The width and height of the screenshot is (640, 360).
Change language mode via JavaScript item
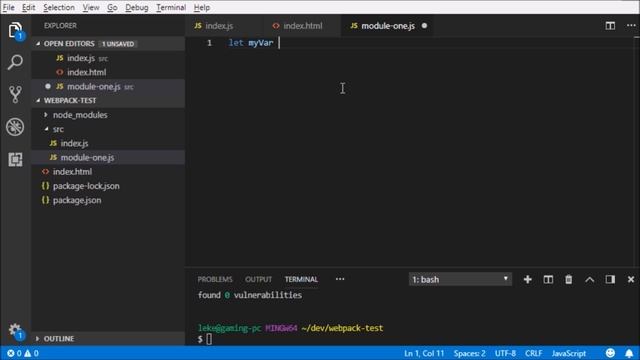(569, 353)
